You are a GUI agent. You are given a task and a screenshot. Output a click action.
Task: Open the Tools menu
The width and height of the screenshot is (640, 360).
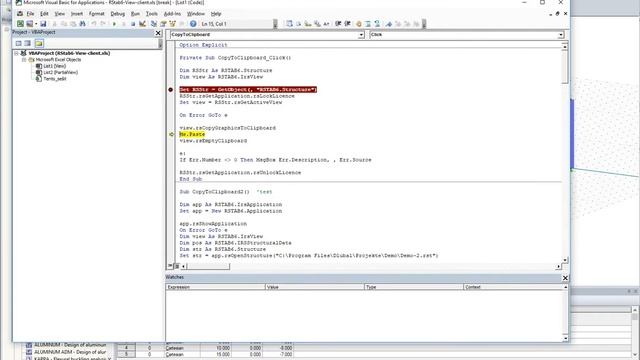click(151, 14)
